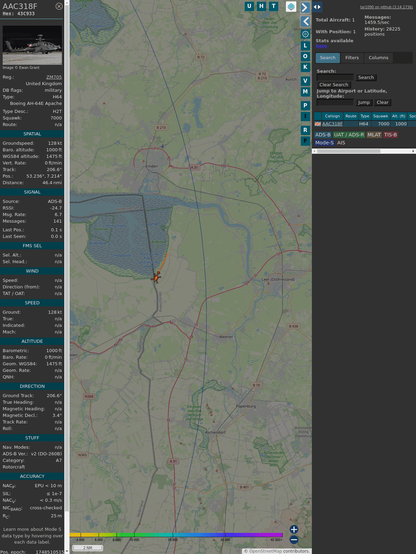
Task: Sort table by Callsign column
Action: tap(332, 116)
